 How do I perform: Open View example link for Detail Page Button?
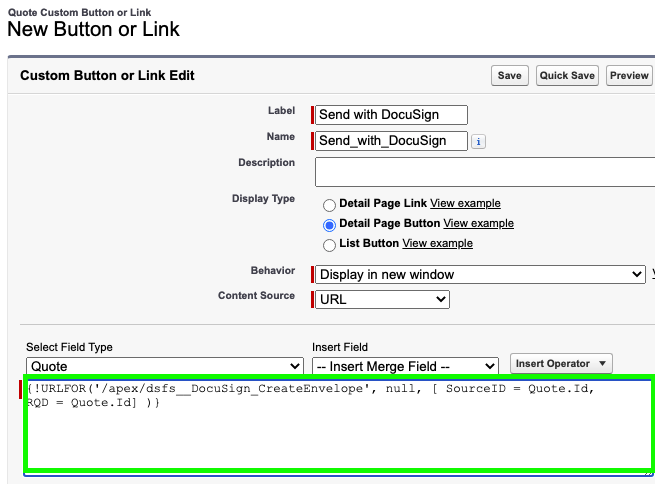(x=479, y=223)
